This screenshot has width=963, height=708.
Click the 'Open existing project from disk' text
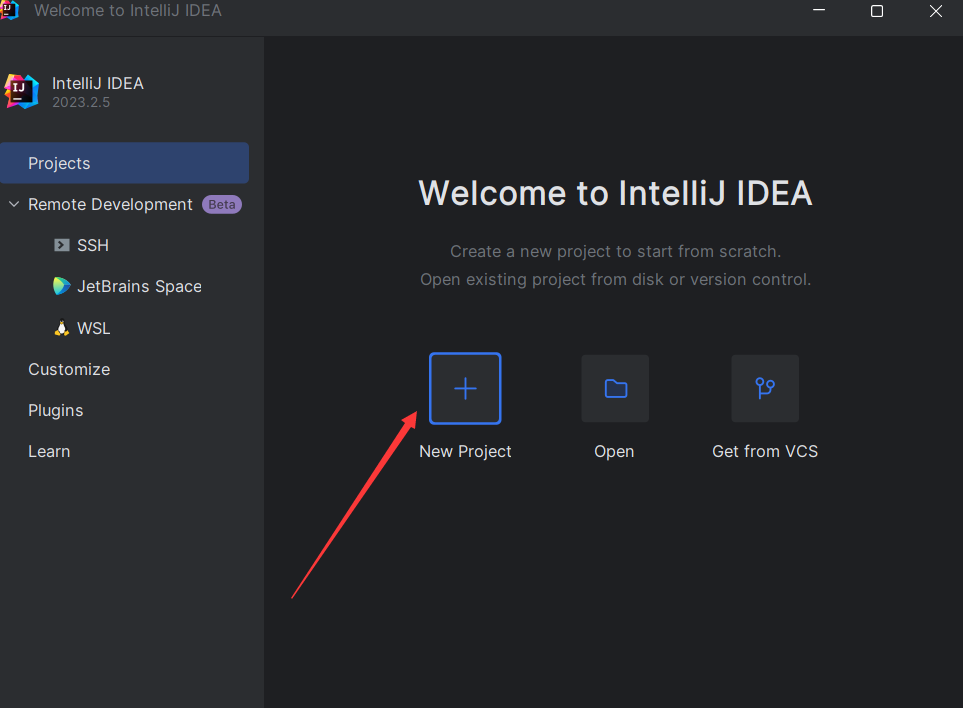pos(615,280)
